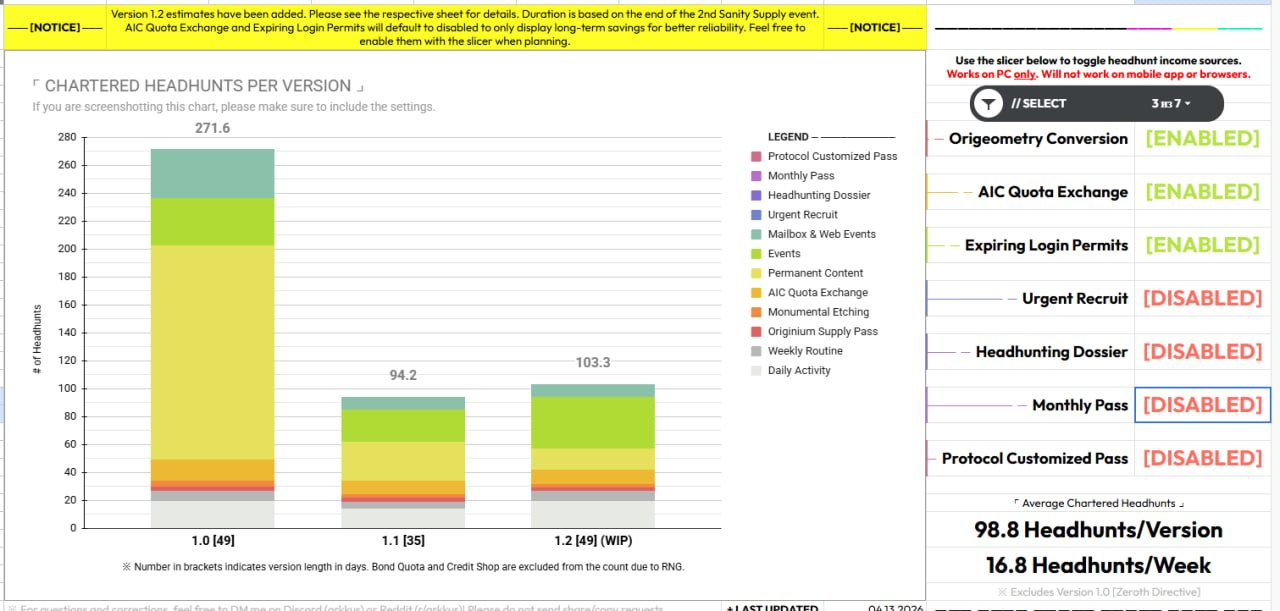Click the 1.0 [49] x-axis label
Viewport: 1280px width, 611px height.
(x=212, y=541)
